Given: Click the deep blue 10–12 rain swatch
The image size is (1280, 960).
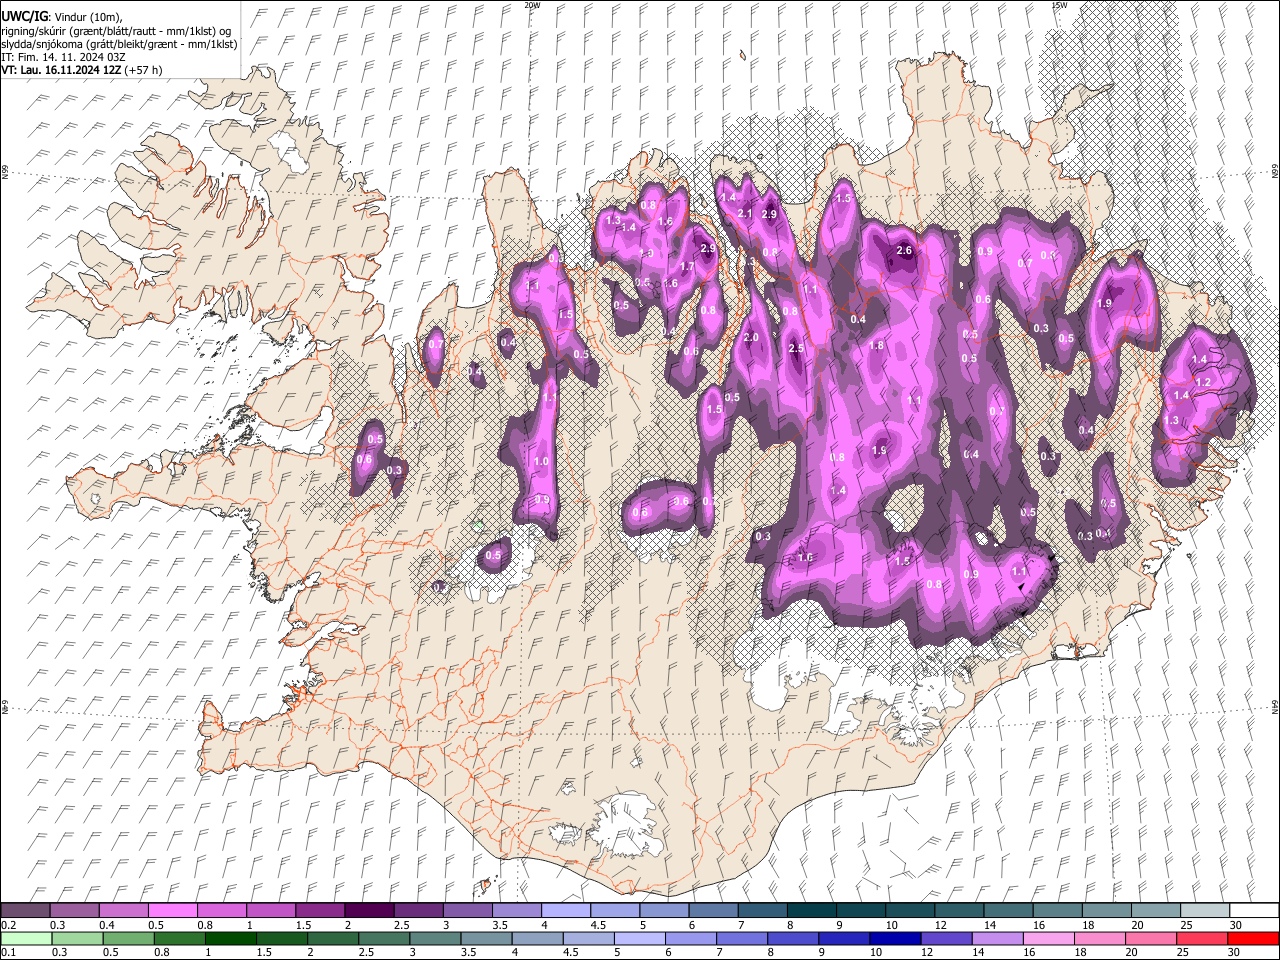Looking at the screenshot, I should pyautogui.click(x=896, y=938).
